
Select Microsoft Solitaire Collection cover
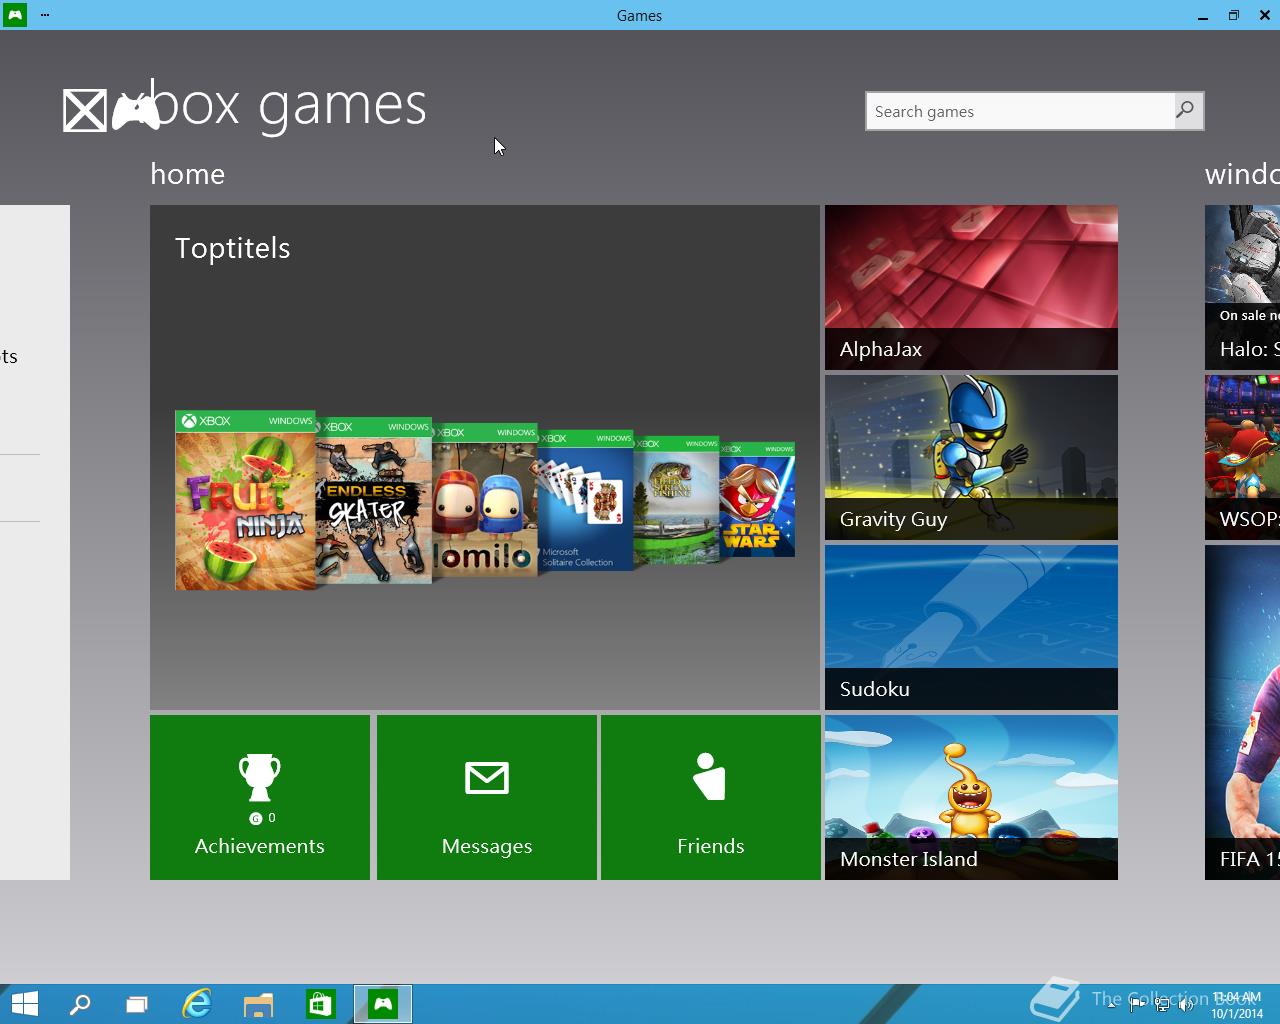pyautogui.click(x=585, y=500)
